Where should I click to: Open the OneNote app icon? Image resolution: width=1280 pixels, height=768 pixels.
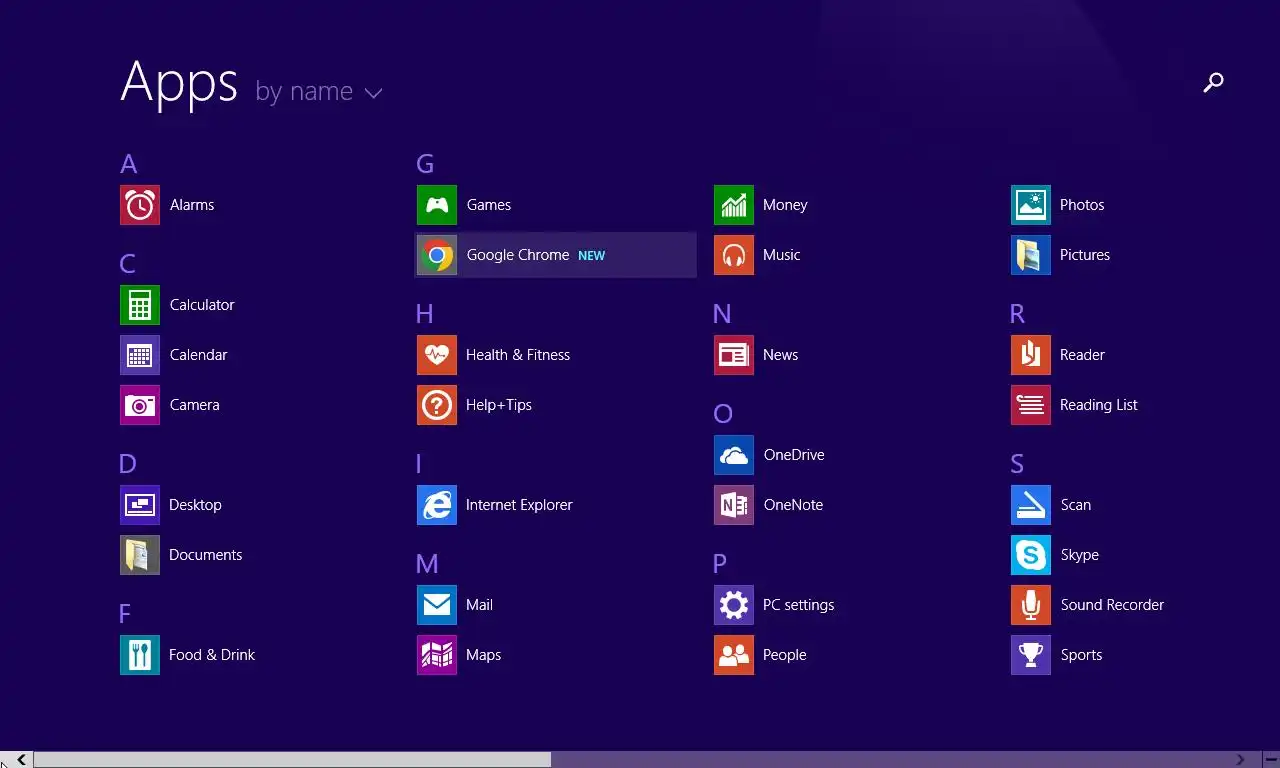(734, 505)
